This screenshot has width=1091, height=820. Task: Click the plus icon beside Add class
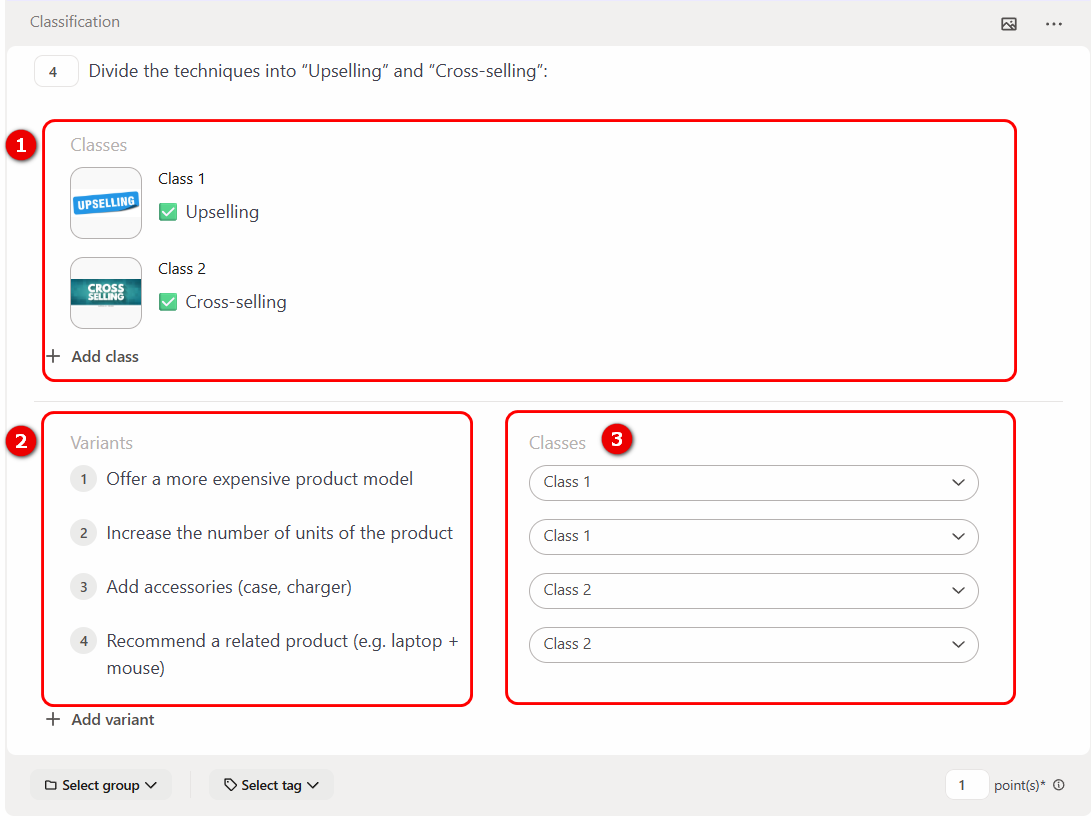pos(54,356)
